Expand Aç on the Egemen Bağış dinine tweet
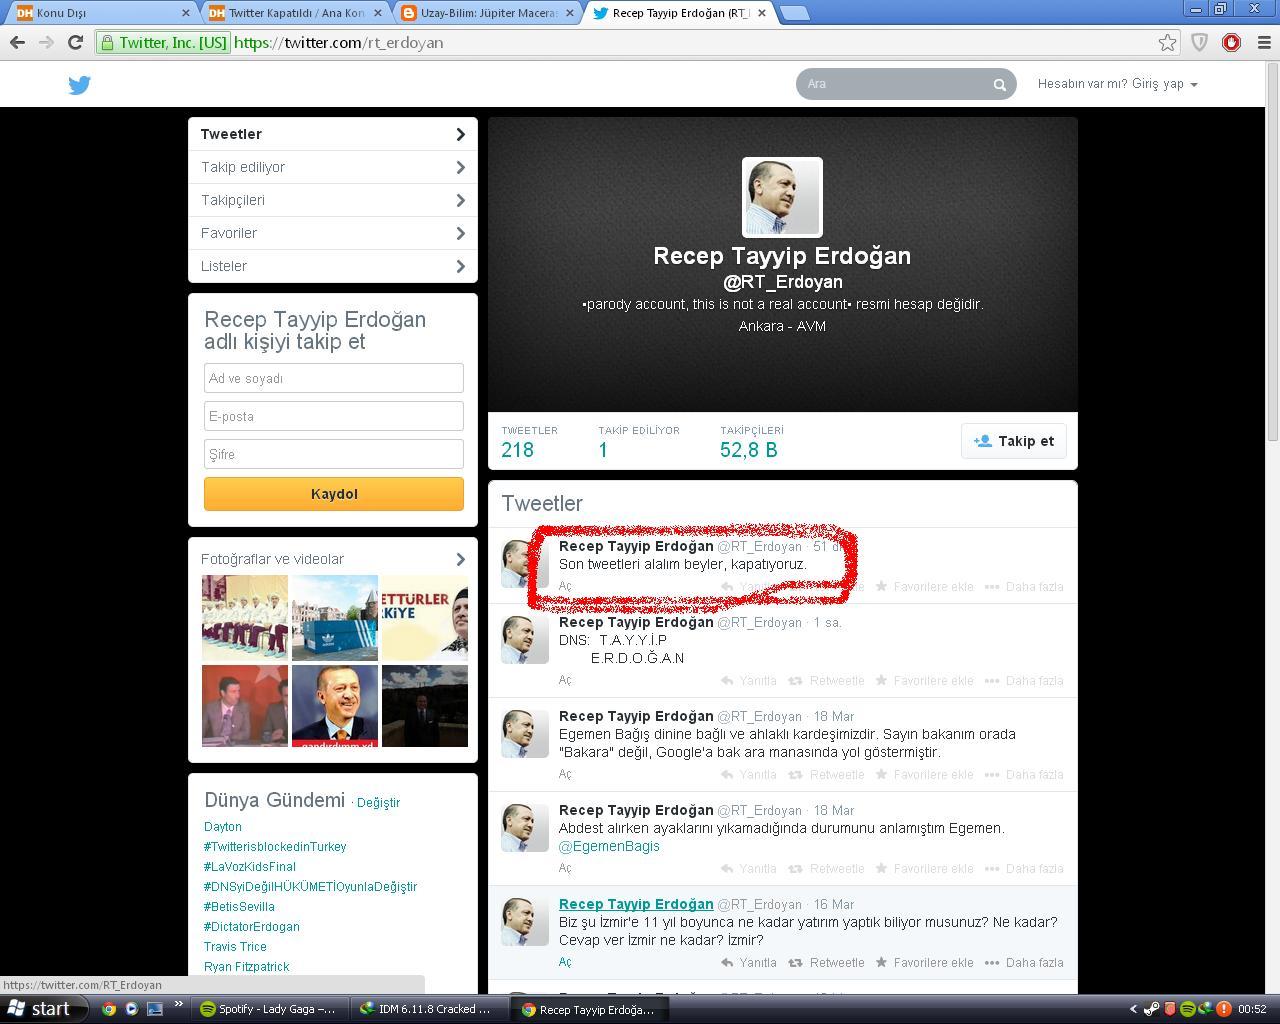Screen dimensions: 1280x1024 pyautogui.click(x=565, y=775)
